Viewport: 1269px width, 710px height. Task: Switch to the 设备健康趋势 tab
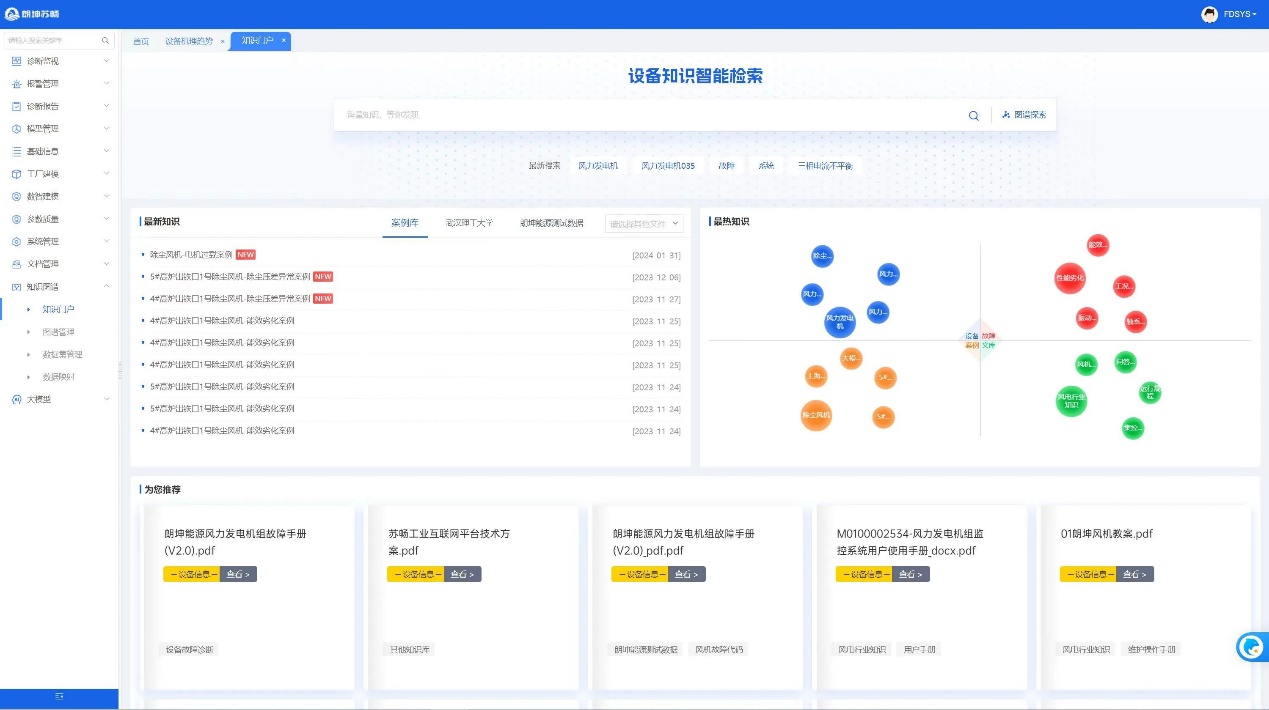tap(189, 41)
